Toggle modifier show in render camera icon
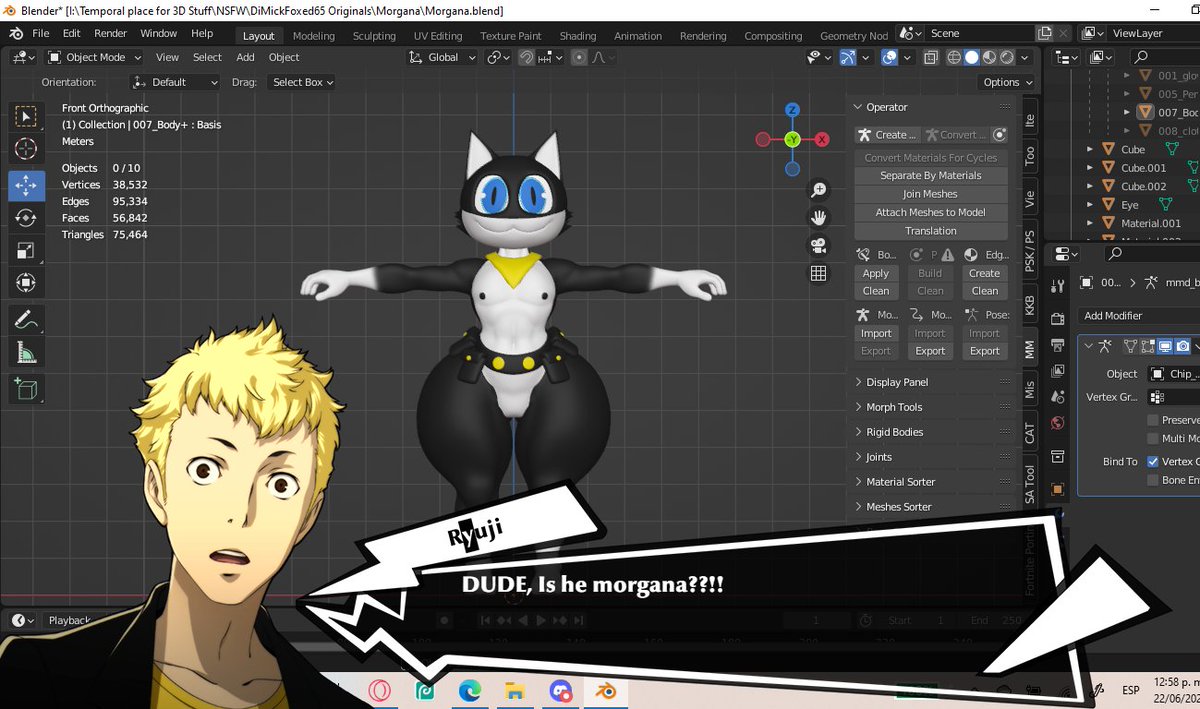The height and width of the screenshot is (709, 1200). pos(1182,346)
